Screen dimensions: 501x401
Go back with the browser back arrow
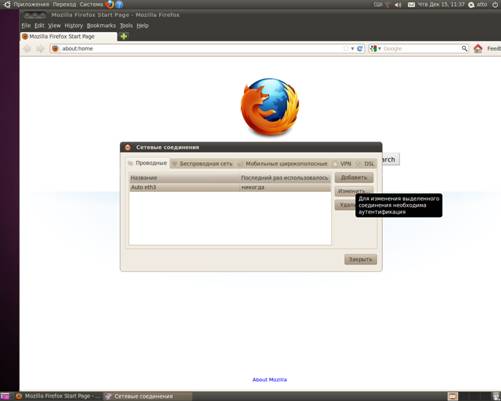[27, 49]
